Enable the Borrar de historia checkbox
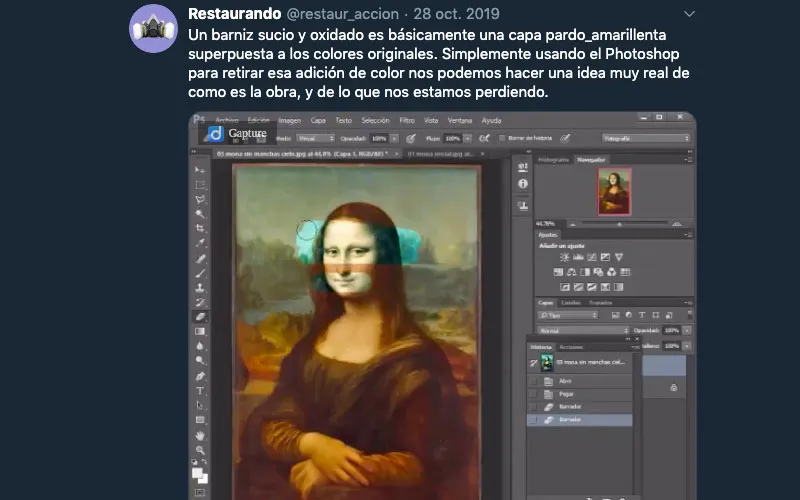 click(502, 138)
